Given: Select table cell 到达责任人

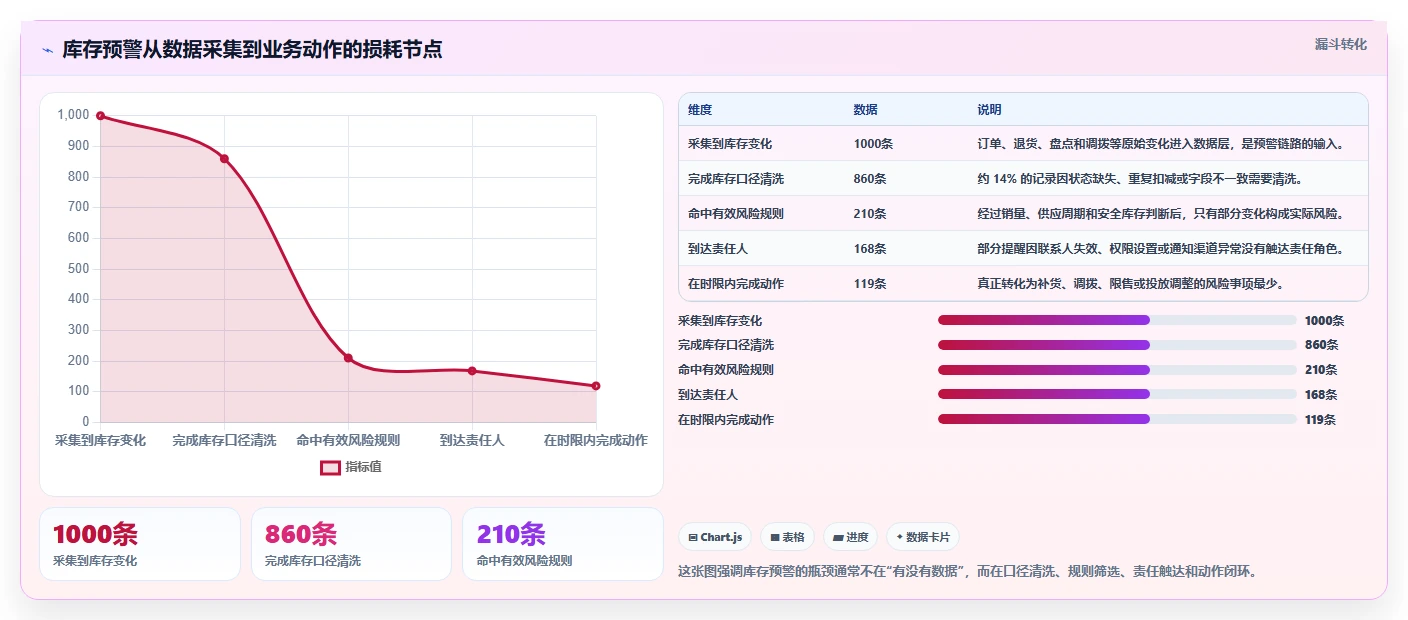Looking at the screenshot, I should (x=718, y=249).
